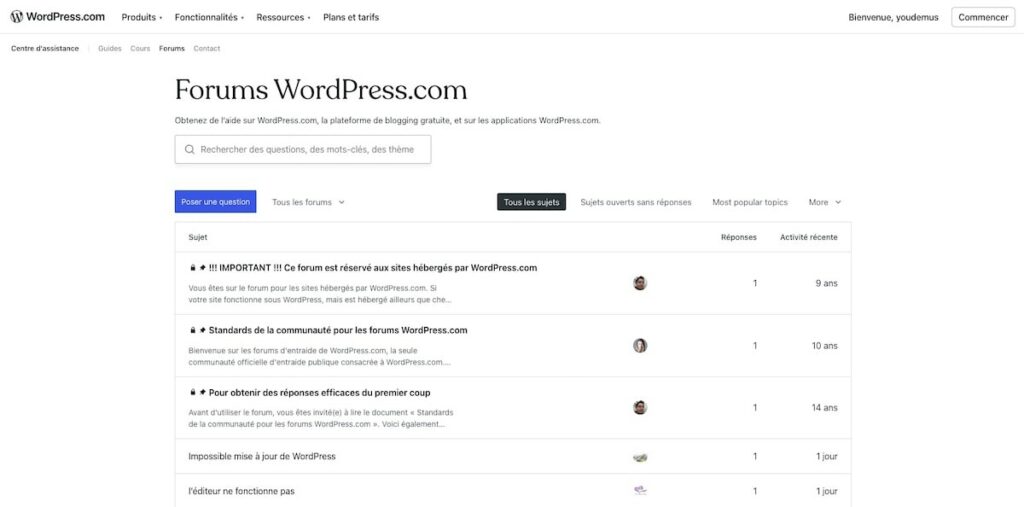Click Poser une question button
The width and height of the screenshot is (1024, 507).
[216, 202]
